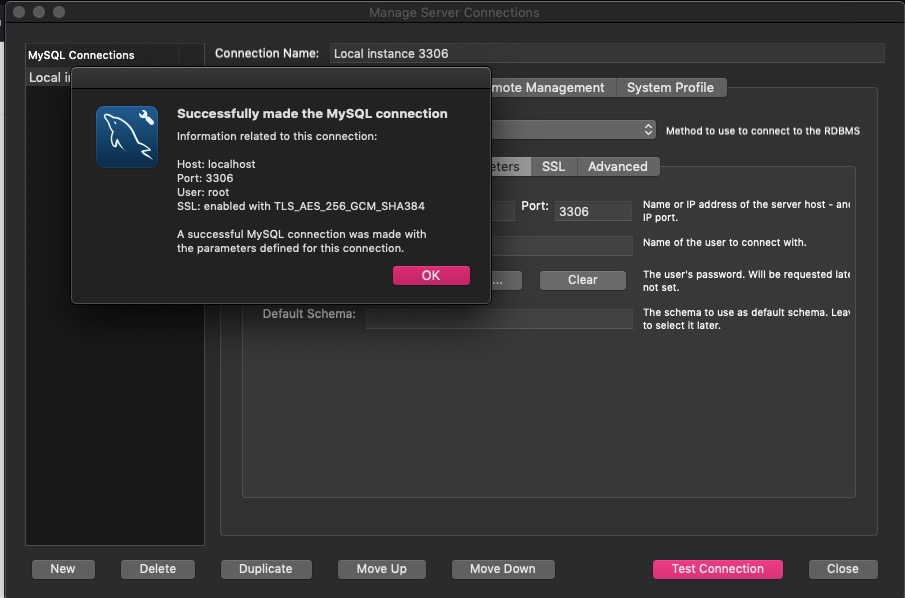Click the 'User: root' line
Screen dimensions: 905x598
(203, 192)
